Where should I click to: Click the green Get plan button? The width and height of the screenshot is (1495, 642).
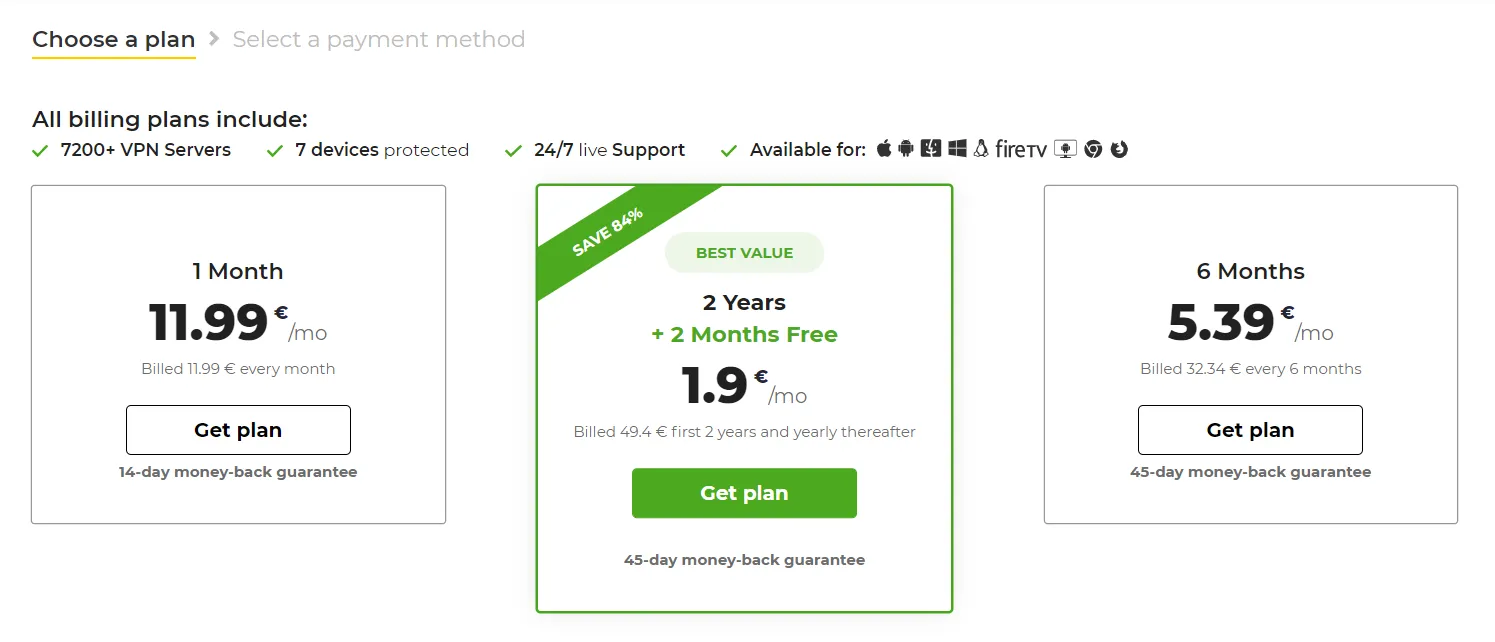point(744,492)
